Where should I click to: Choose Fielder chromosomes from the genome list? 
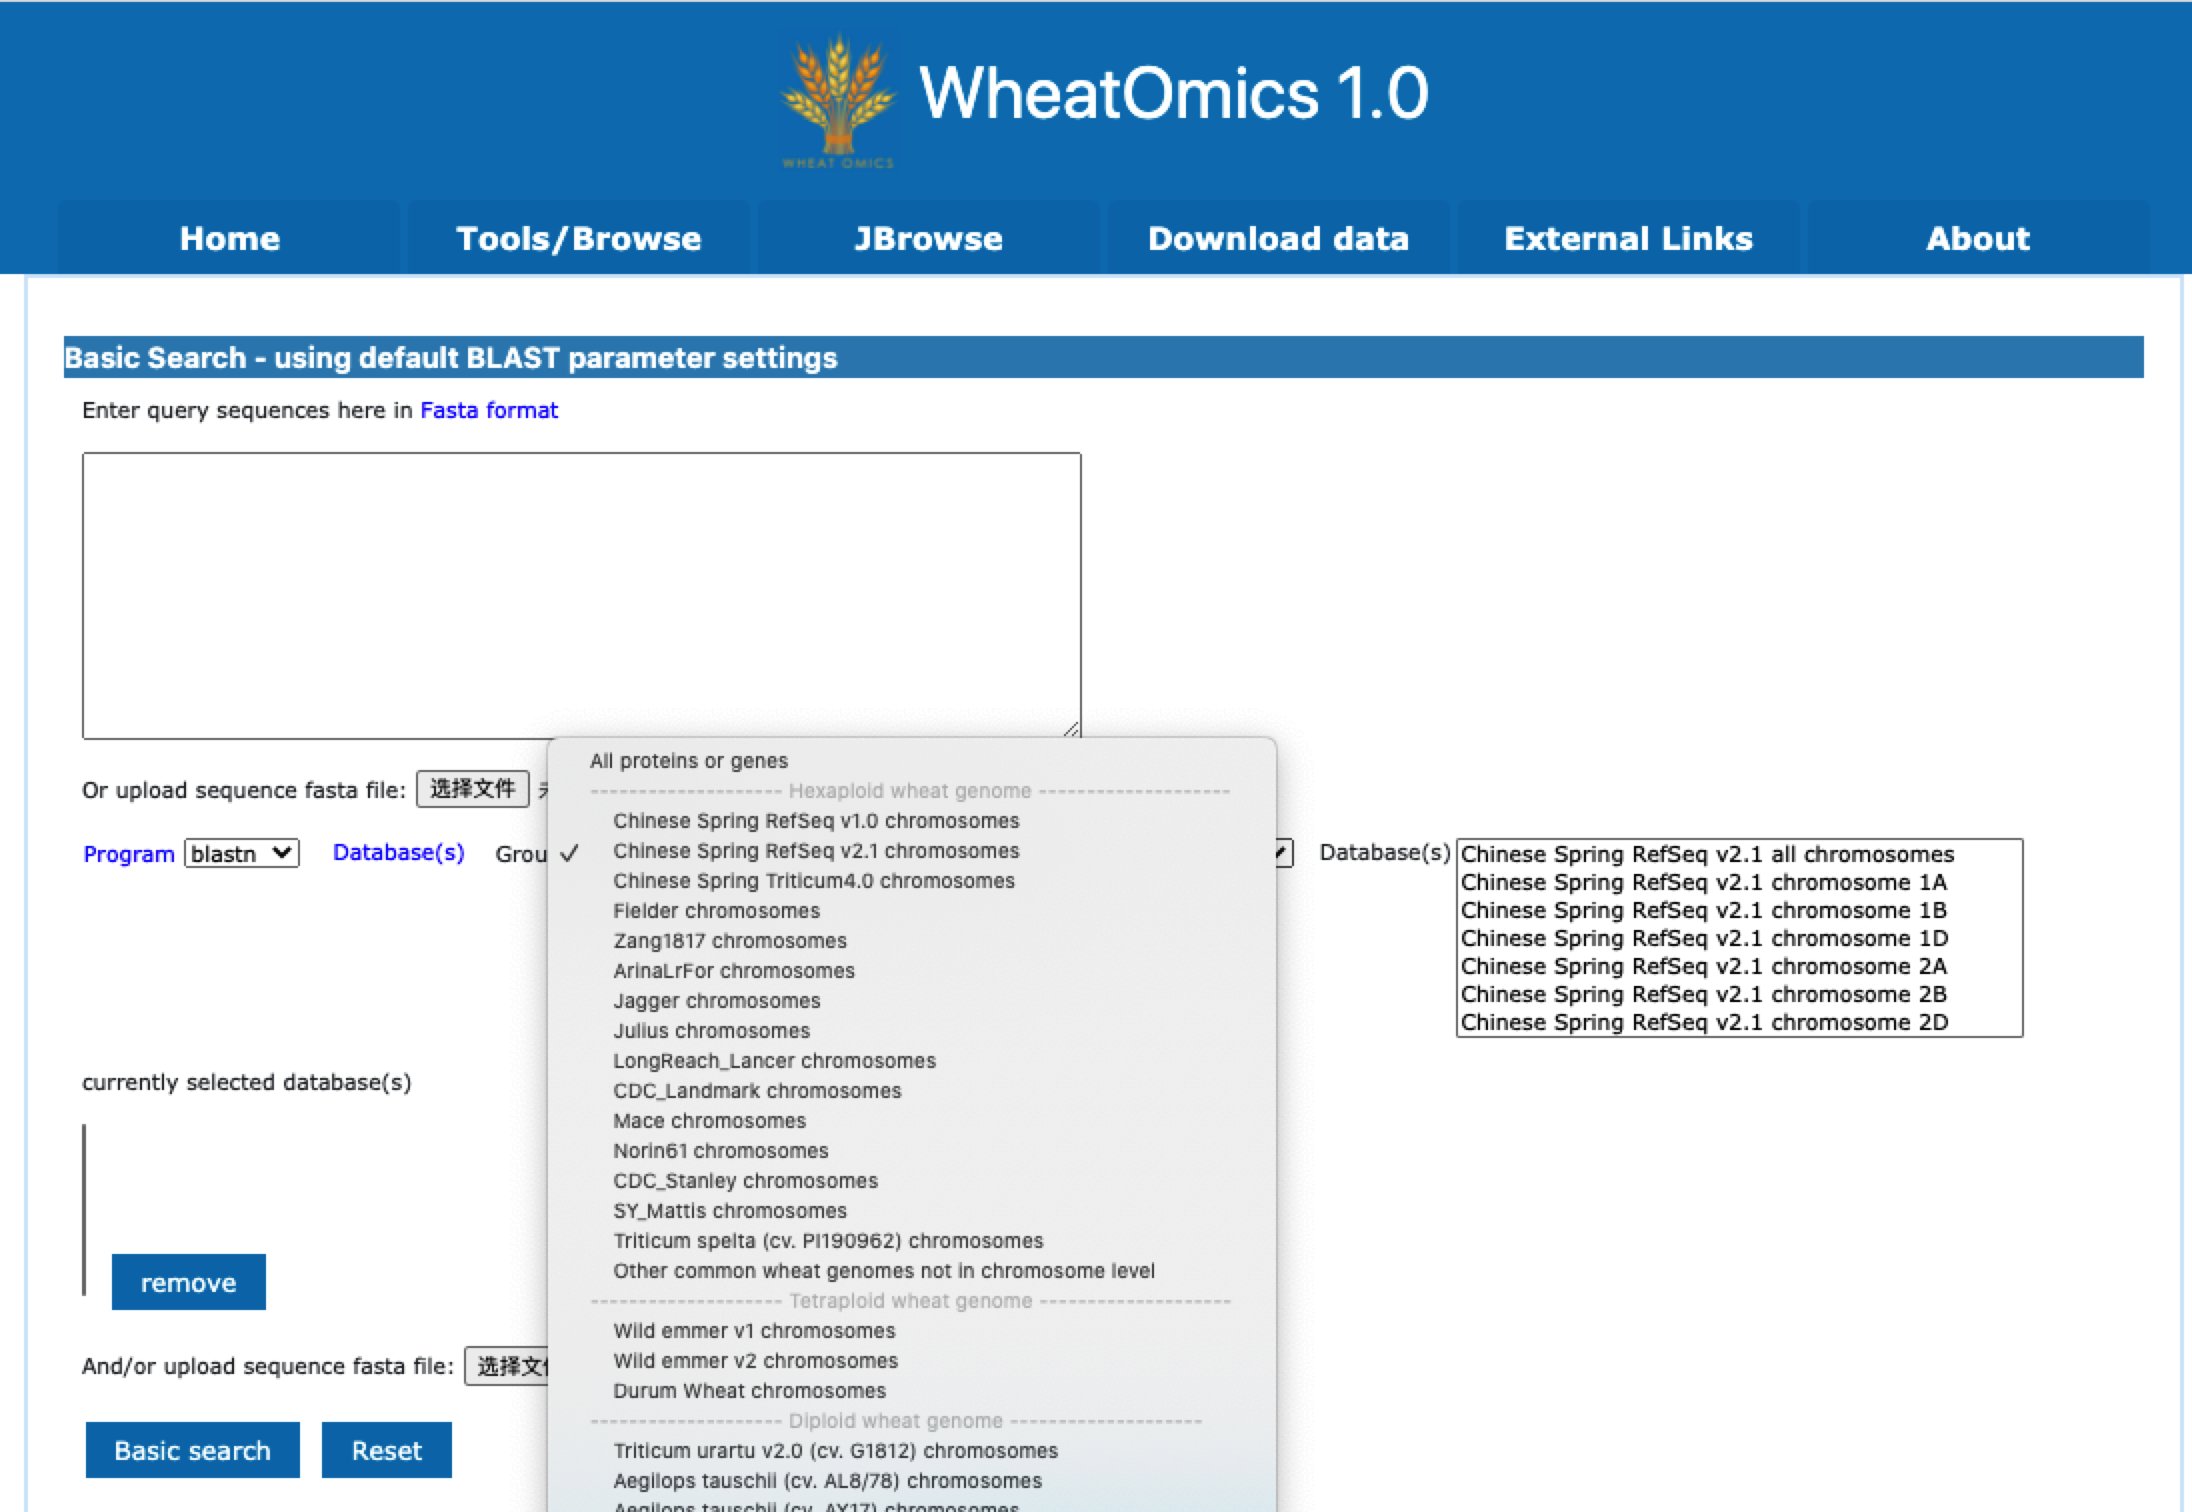(717, 910)
